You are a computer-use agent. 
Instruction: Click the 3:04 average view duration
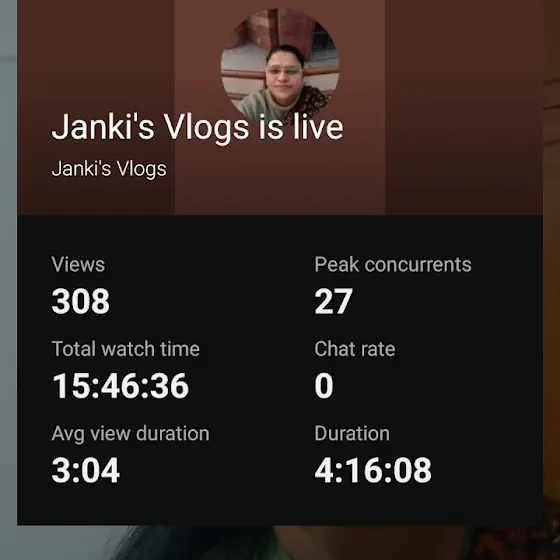coord(86,470)
